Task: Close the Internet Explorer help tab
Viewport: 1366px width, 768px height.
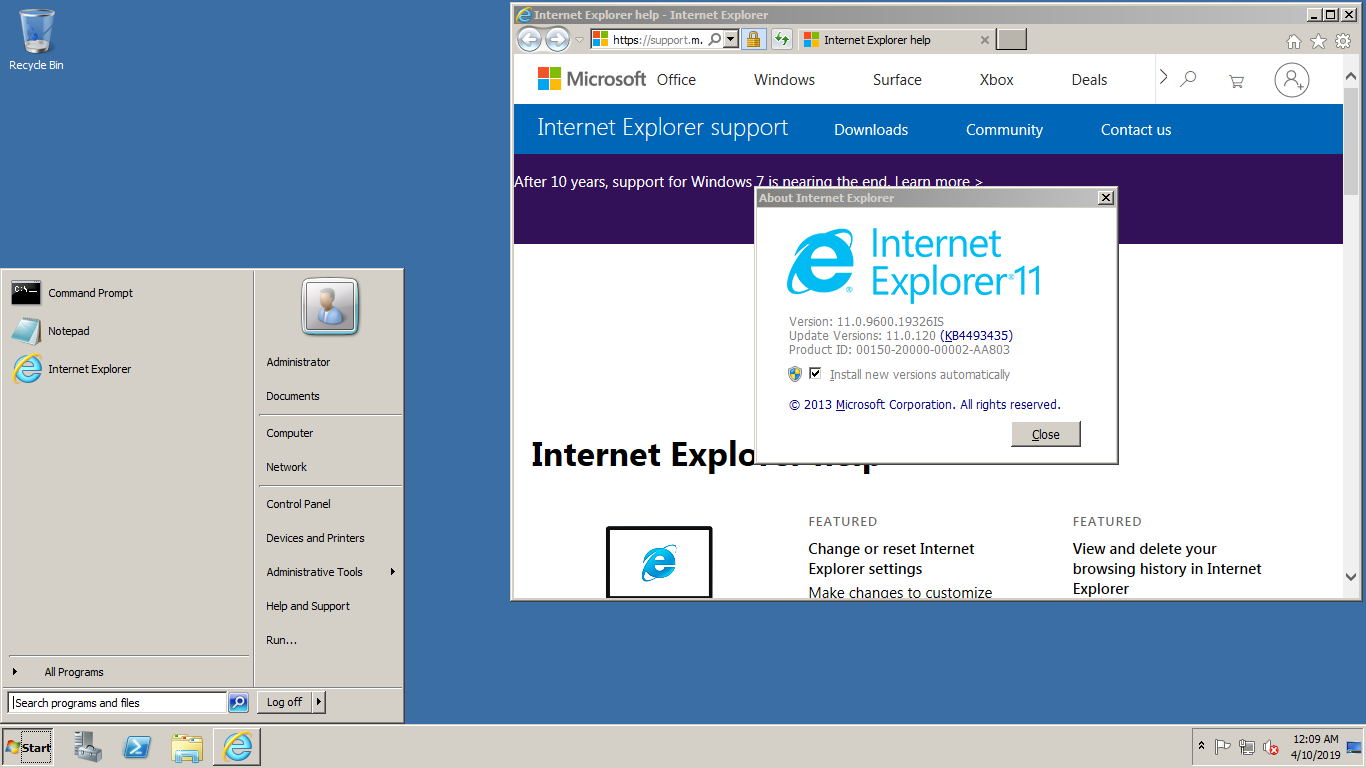Action: (x=985, y=40)
